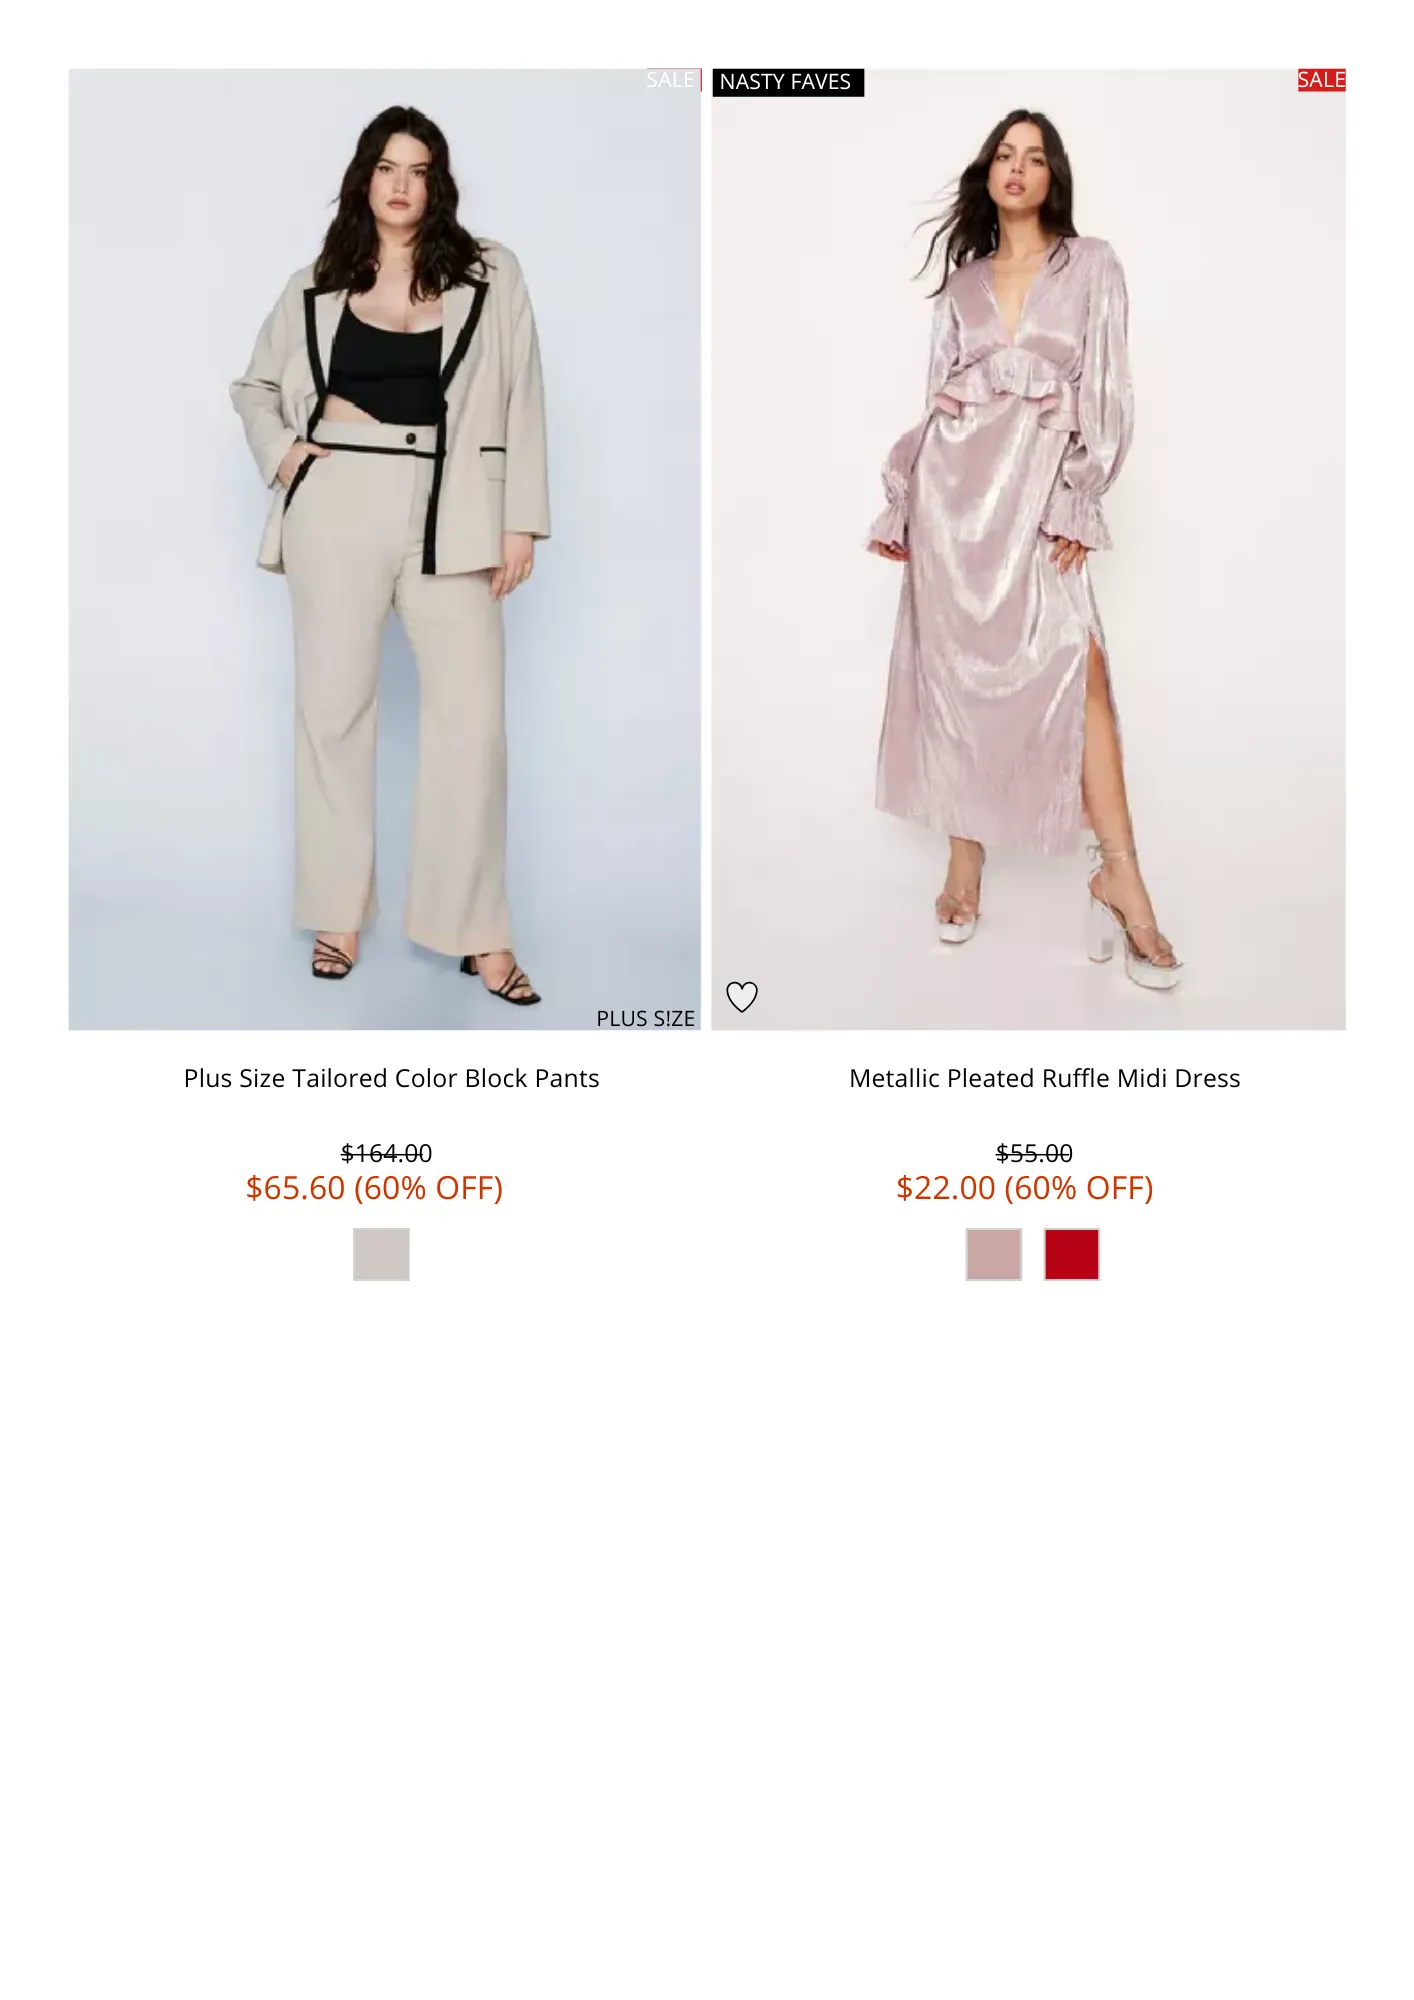The height and width of the screenshot is (2000, 1414).
Task: Open Metallic Pleated Ruffle Midi Dress title
Action: click(1044, 1078)
